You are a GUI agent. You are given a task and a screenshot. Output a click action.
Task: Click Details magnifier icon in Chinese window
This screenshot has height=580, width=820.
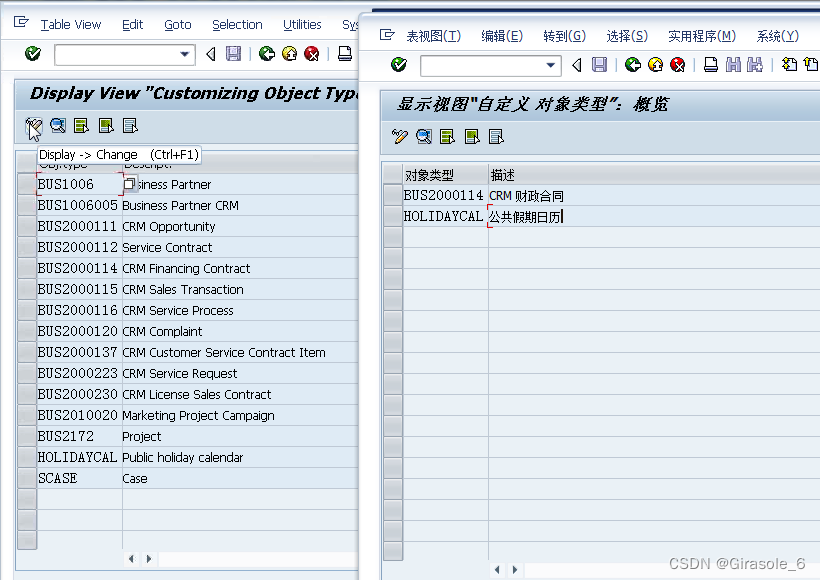coord(424,137)
